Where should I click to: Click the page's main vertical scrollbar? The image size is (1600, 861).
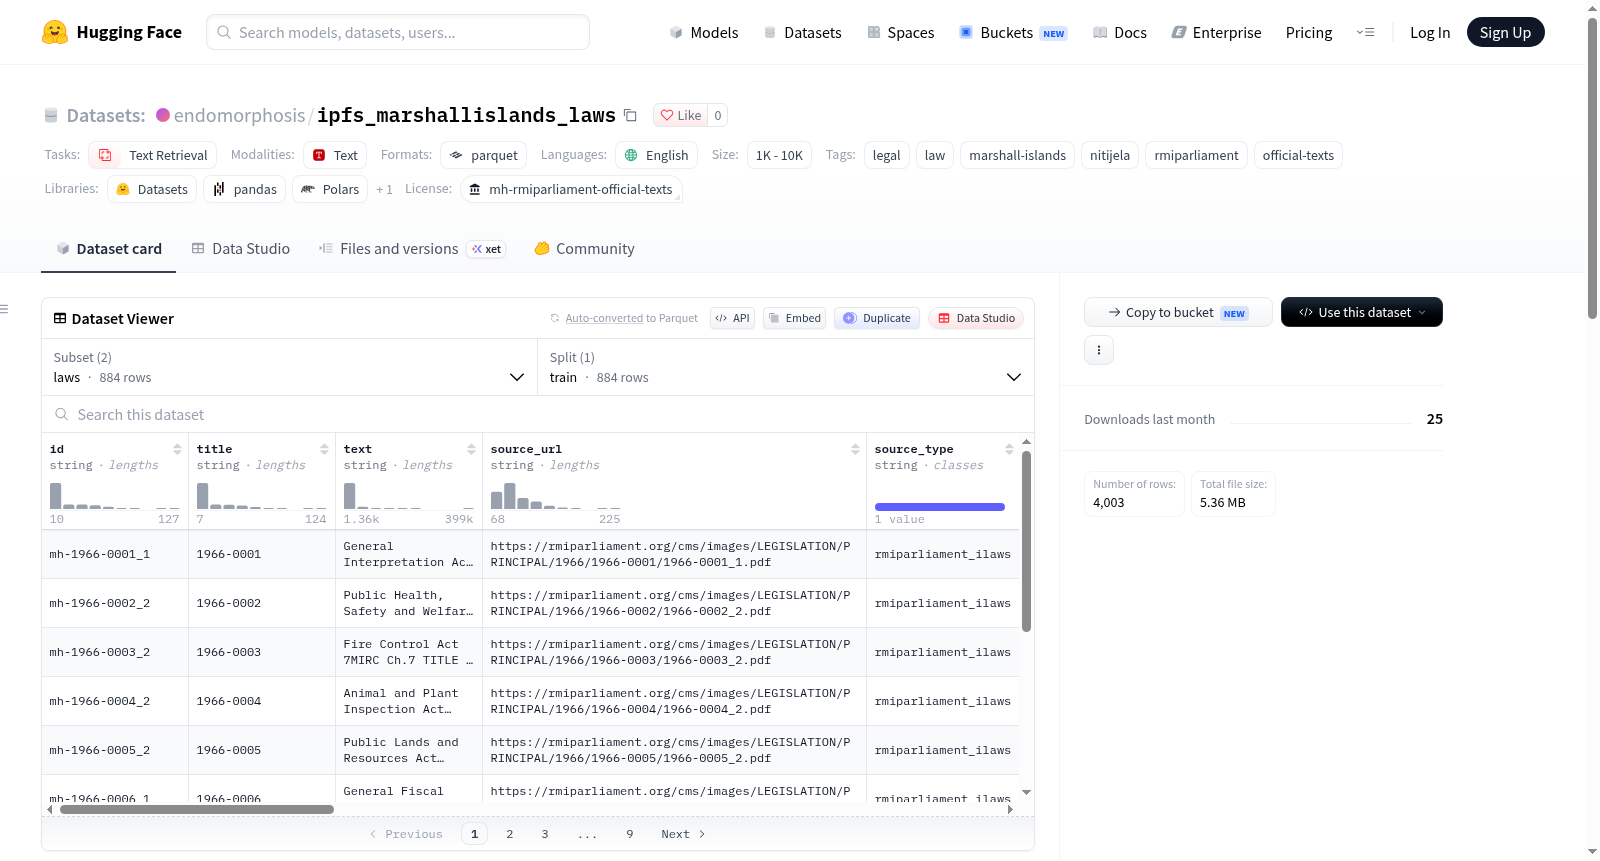(1593, 168)
